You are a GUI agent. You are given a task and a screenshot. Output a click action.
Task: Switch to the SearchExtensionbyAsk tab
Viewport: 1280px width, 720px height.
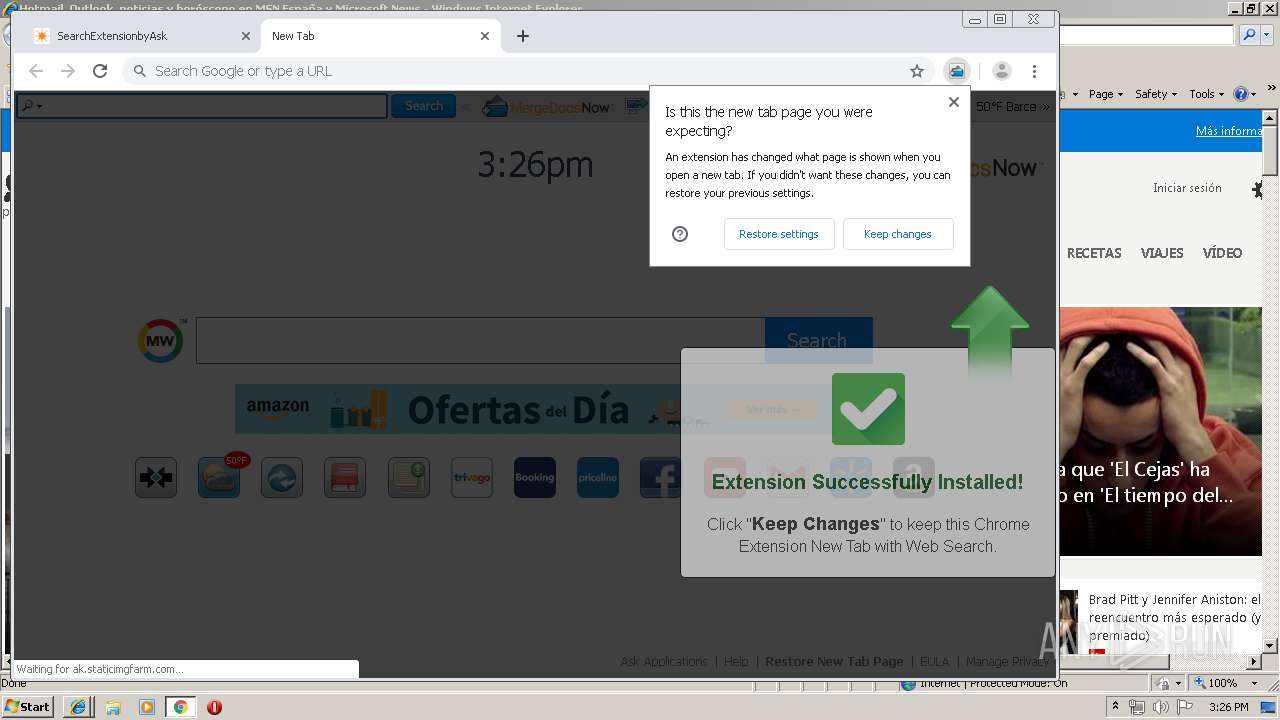tap(140, 36)
